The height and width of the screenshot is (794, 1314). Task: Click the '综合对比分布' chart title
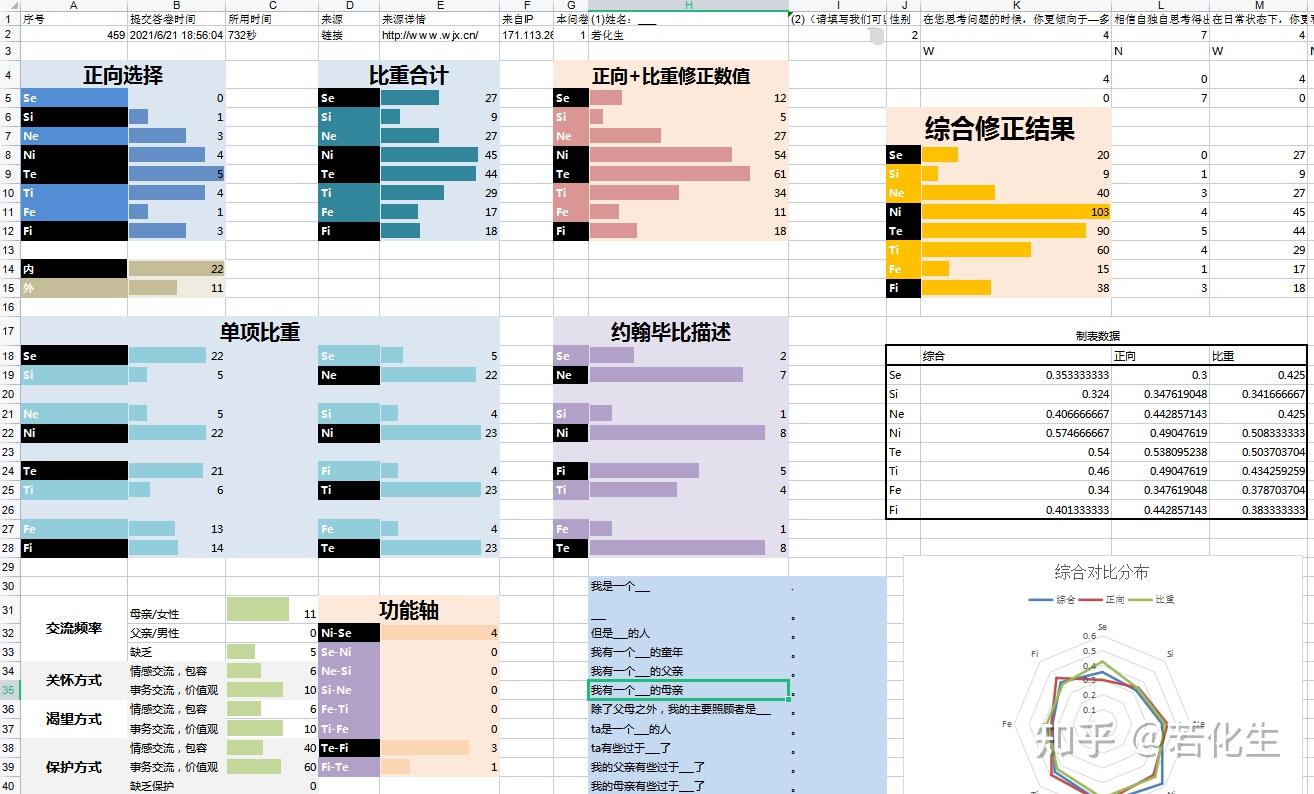click(1101, 572)
